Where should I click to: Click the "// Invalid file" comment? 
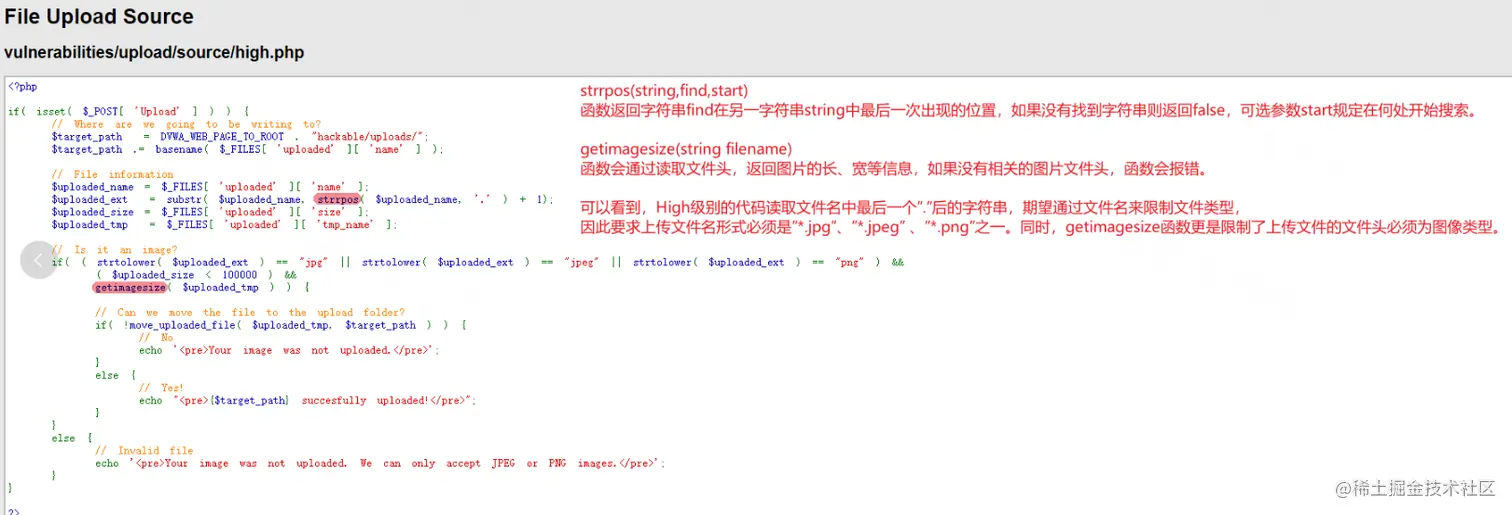coord(144,450)
